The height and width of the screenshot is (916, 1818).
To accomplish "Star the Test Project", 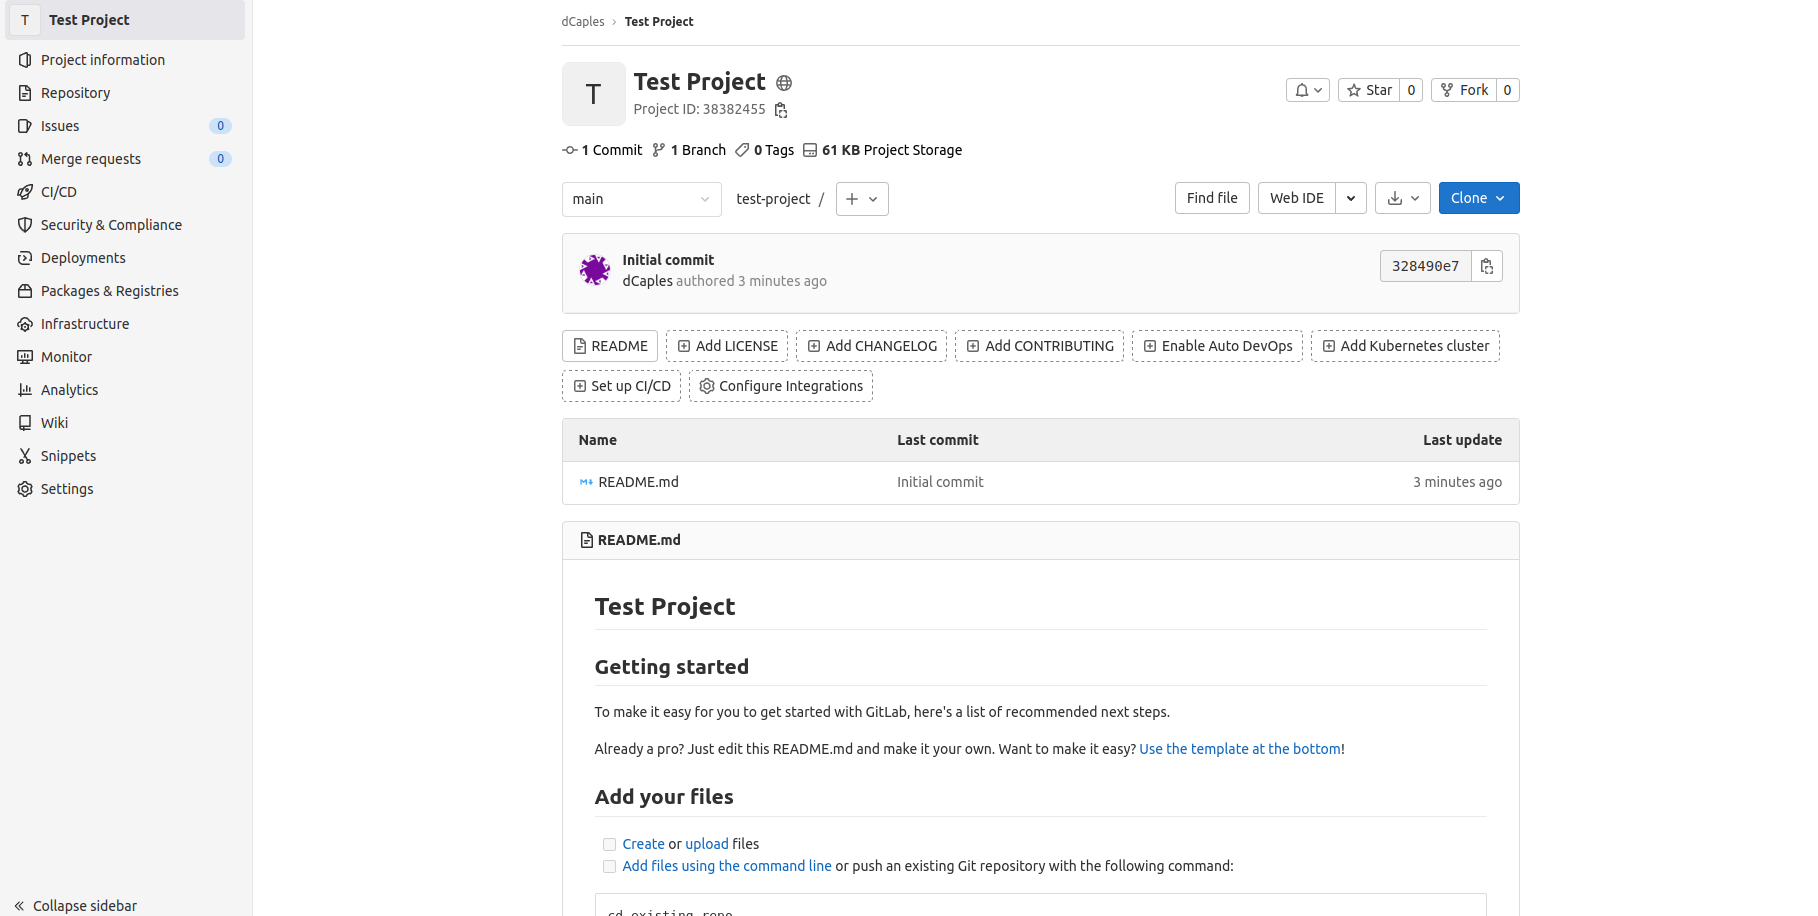I will pyautogui.click(x=1369, y=90).
